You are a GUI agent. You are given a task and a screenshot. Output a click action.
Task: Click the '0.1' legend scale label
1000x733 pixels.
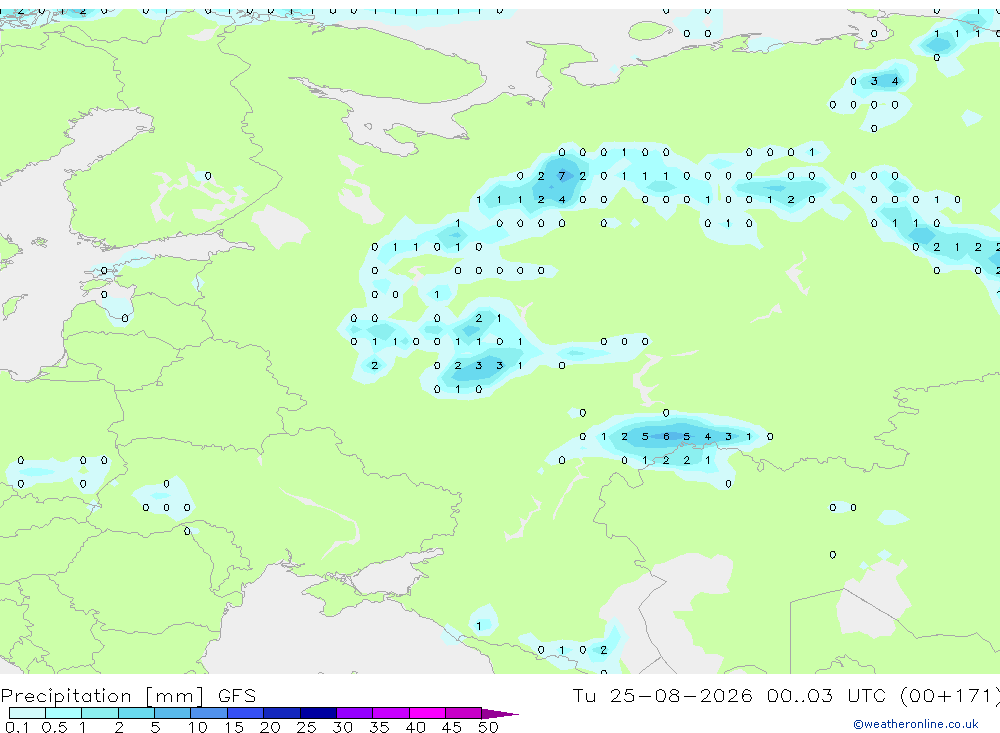click(17, 727)
